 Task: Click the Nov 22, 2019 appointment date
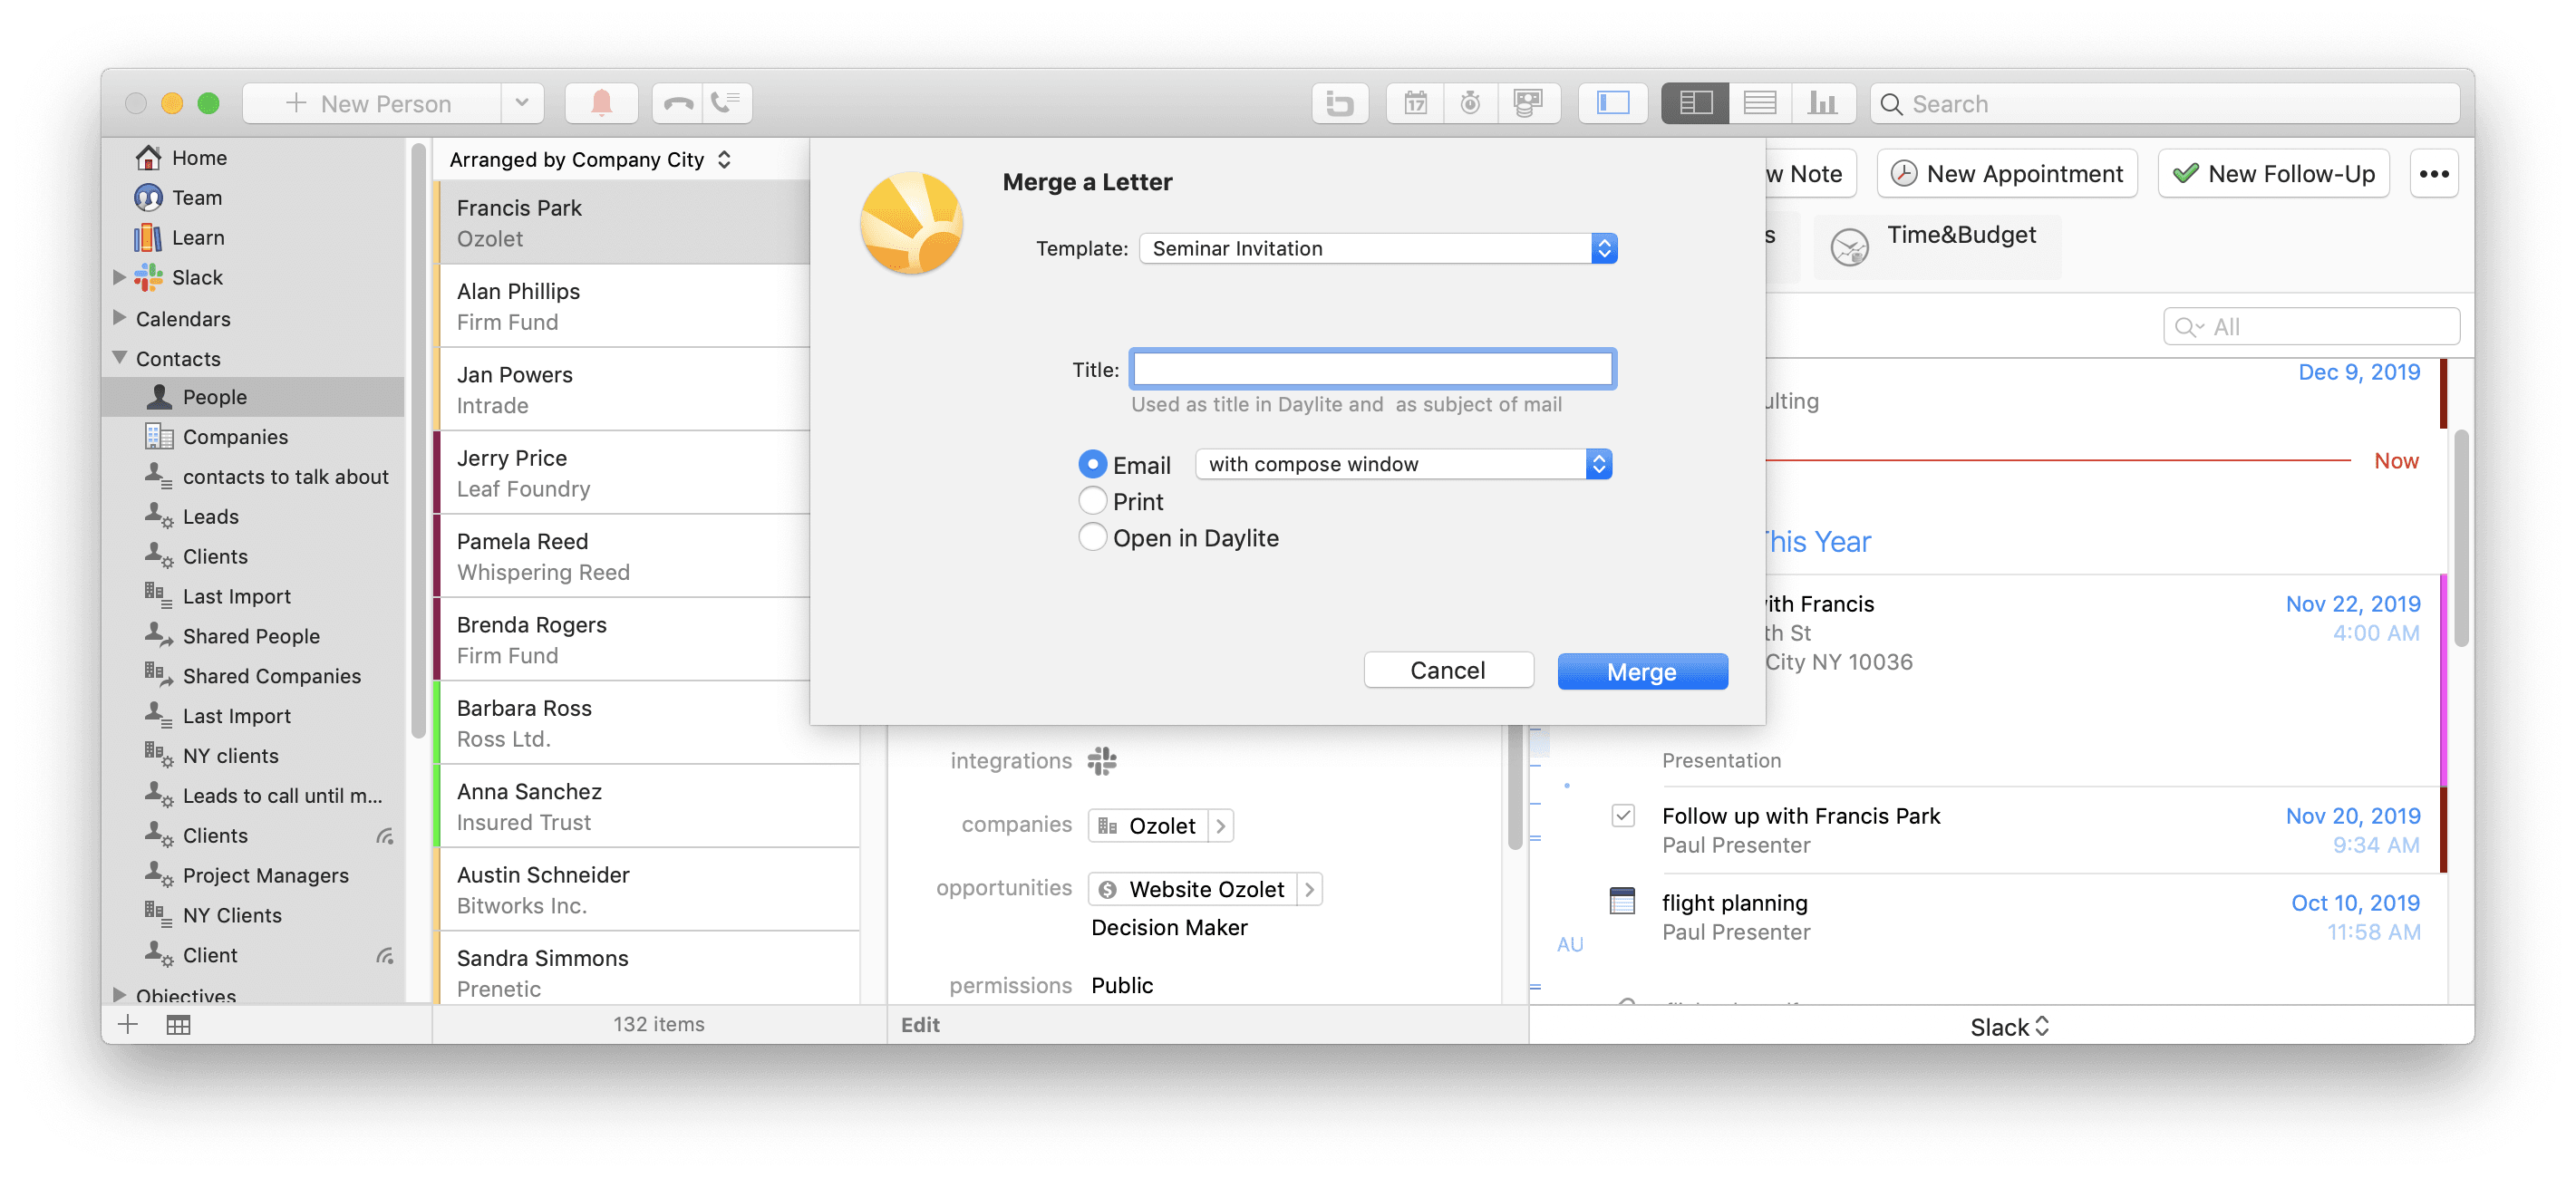pyautogui.click(x=2352, y=604)
